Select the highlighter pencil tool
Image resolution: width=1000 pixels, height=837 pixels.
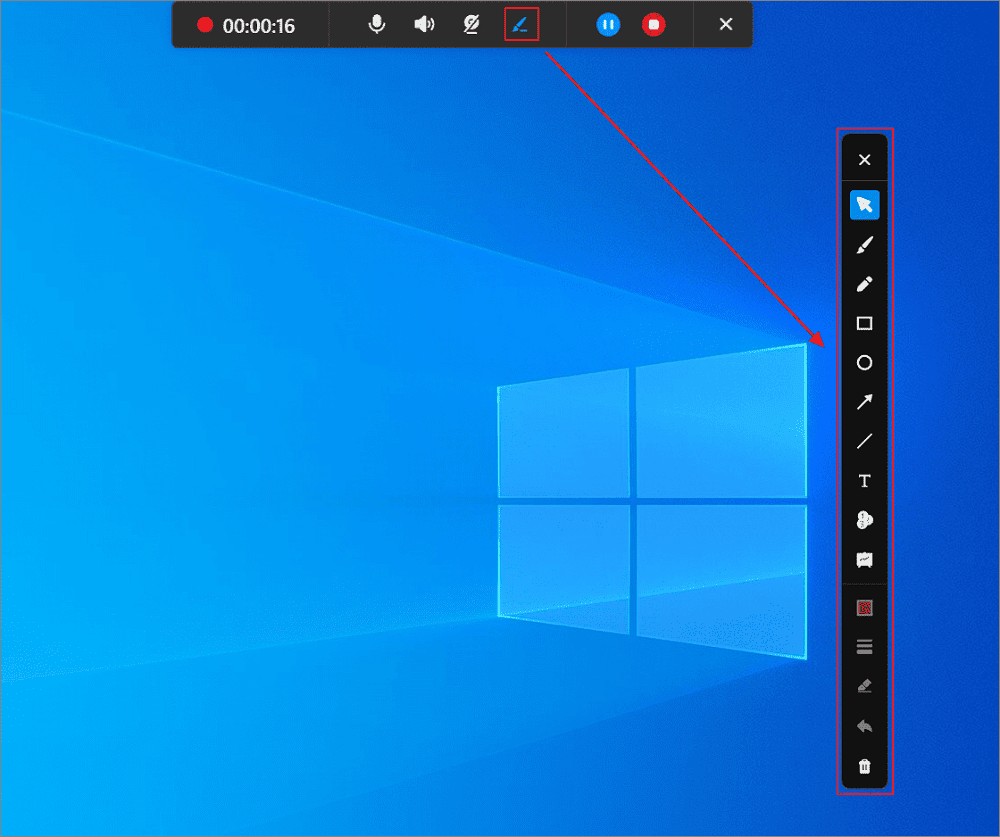pyautogui.click(x=864, y=284)
